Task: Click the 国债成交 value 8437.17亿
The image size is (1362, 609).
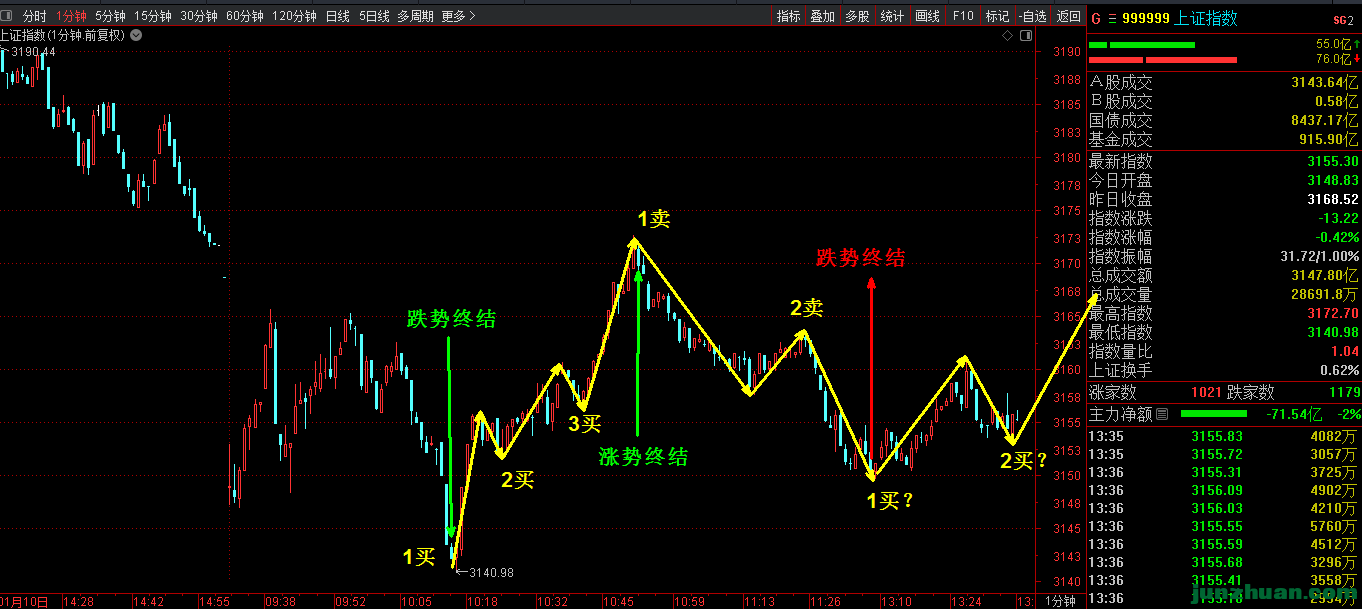Action: [1325, 121]
